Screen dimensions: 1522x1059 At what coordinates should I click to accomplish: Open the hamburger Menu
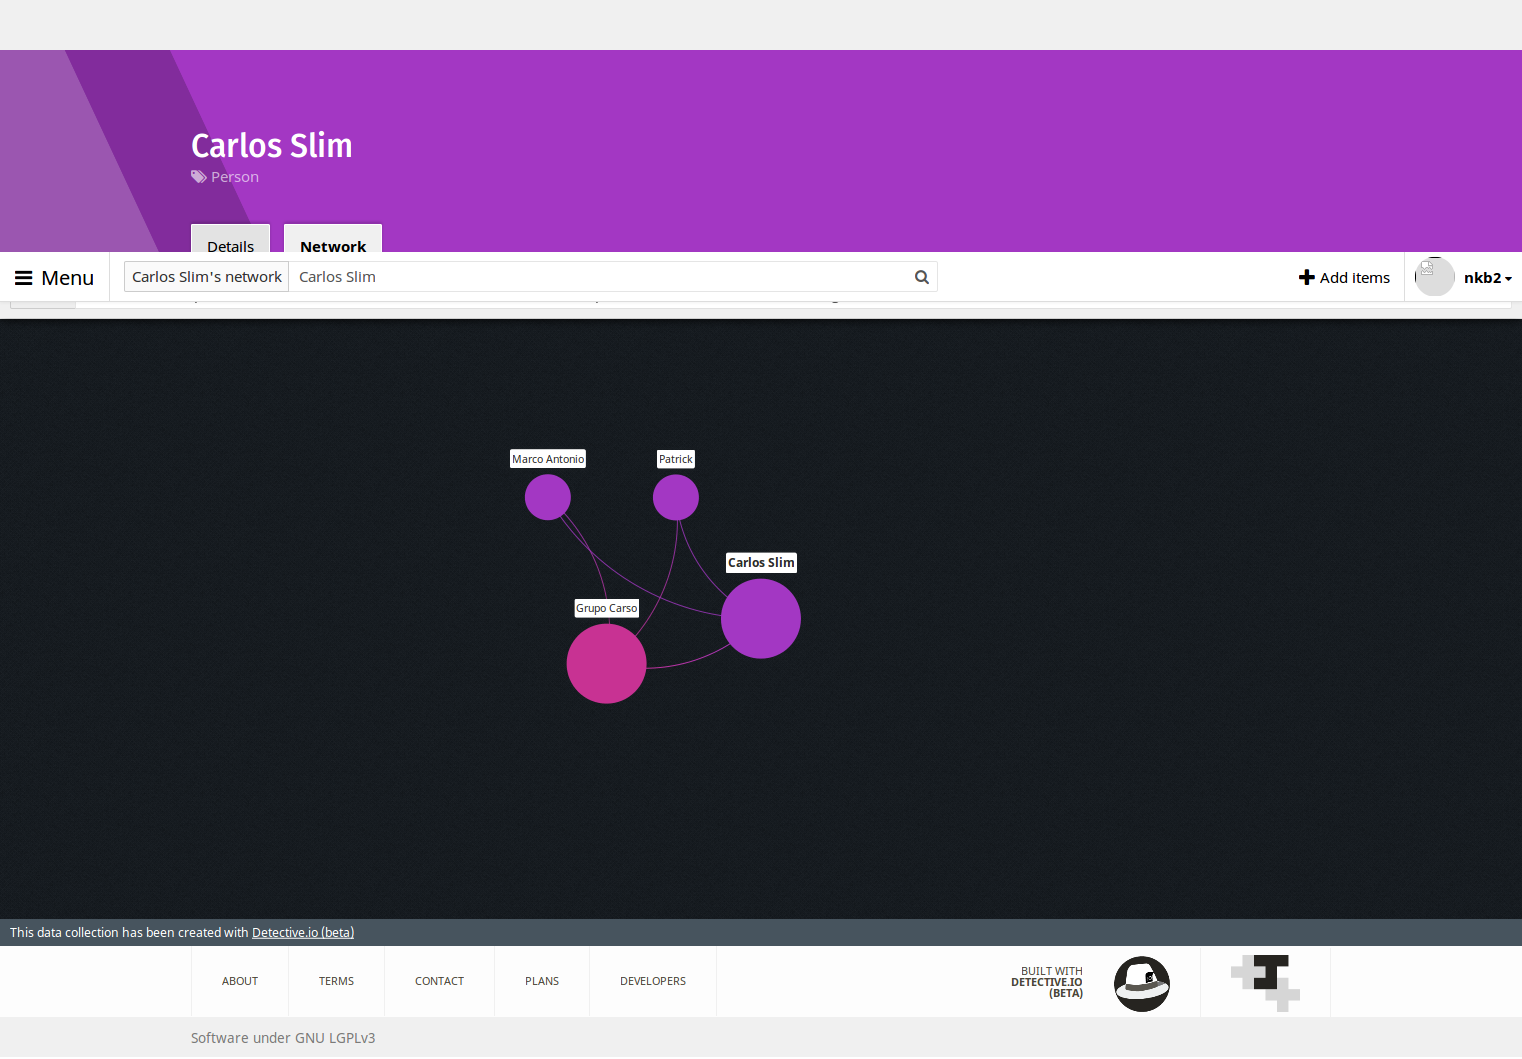click(55, 278)
